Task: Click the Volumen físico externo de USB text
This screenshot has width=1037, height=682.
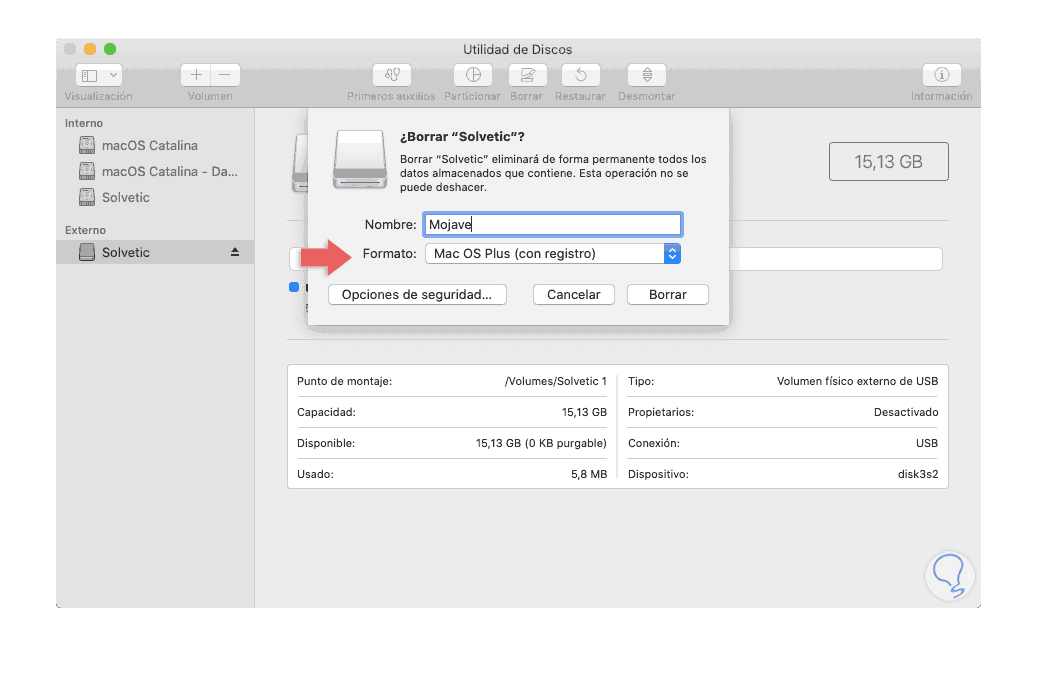Action: point(857,381)
